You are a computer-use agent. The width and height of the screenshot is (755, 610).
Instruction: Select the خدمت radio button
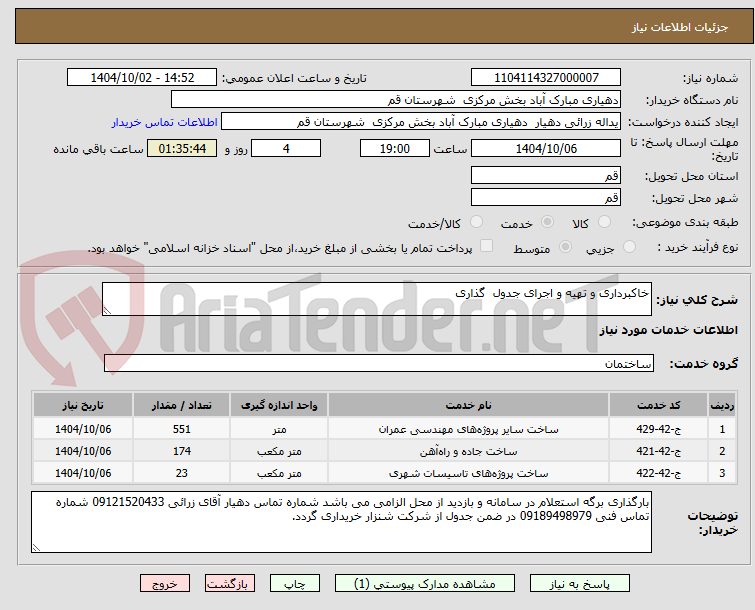pos(547,222)
